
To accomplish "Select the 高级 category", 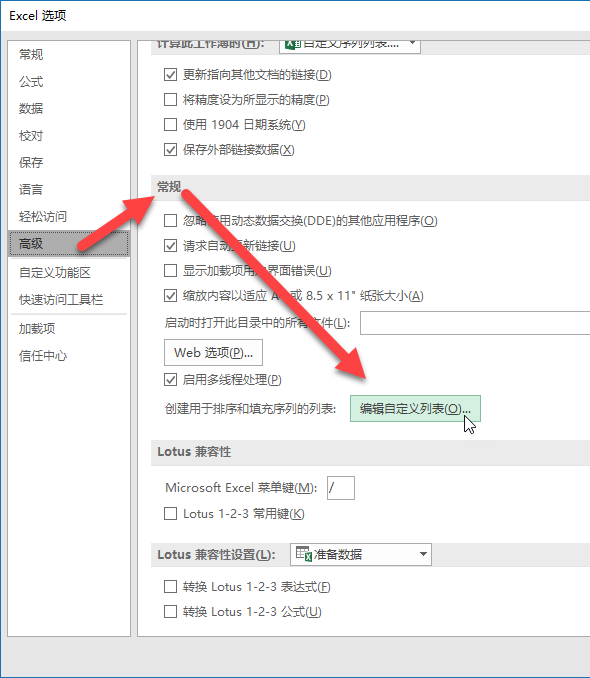I will click(69, 243).
